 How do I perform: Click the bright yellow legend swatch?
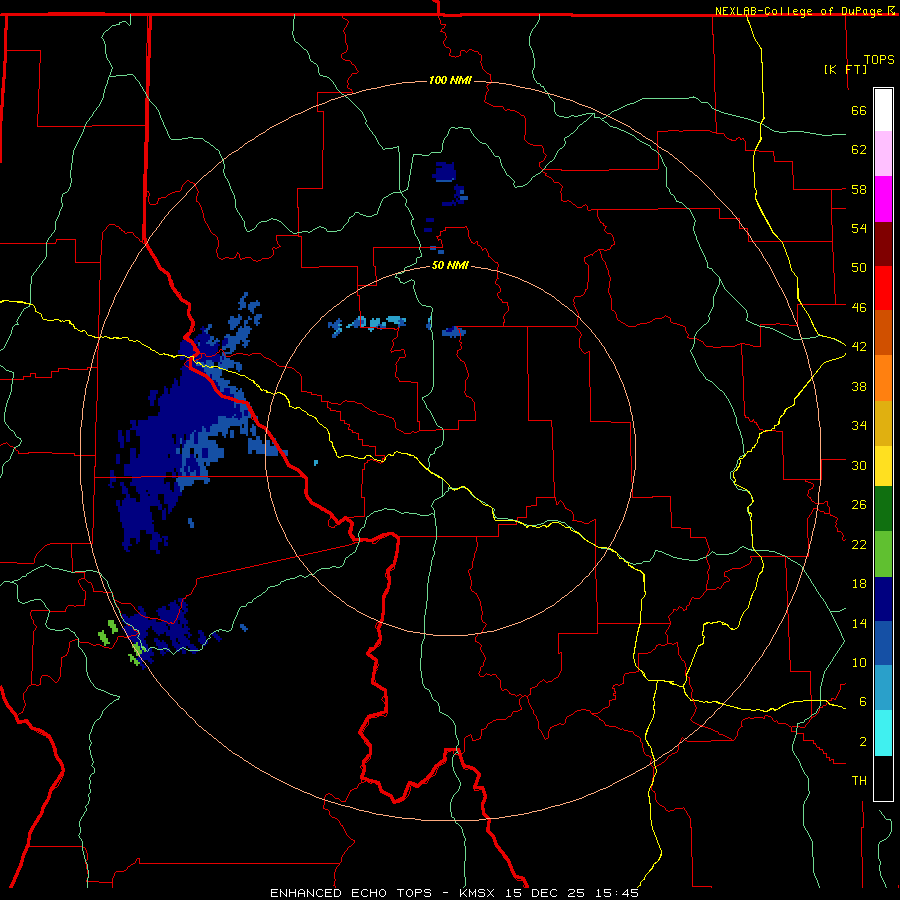(883, 466)
